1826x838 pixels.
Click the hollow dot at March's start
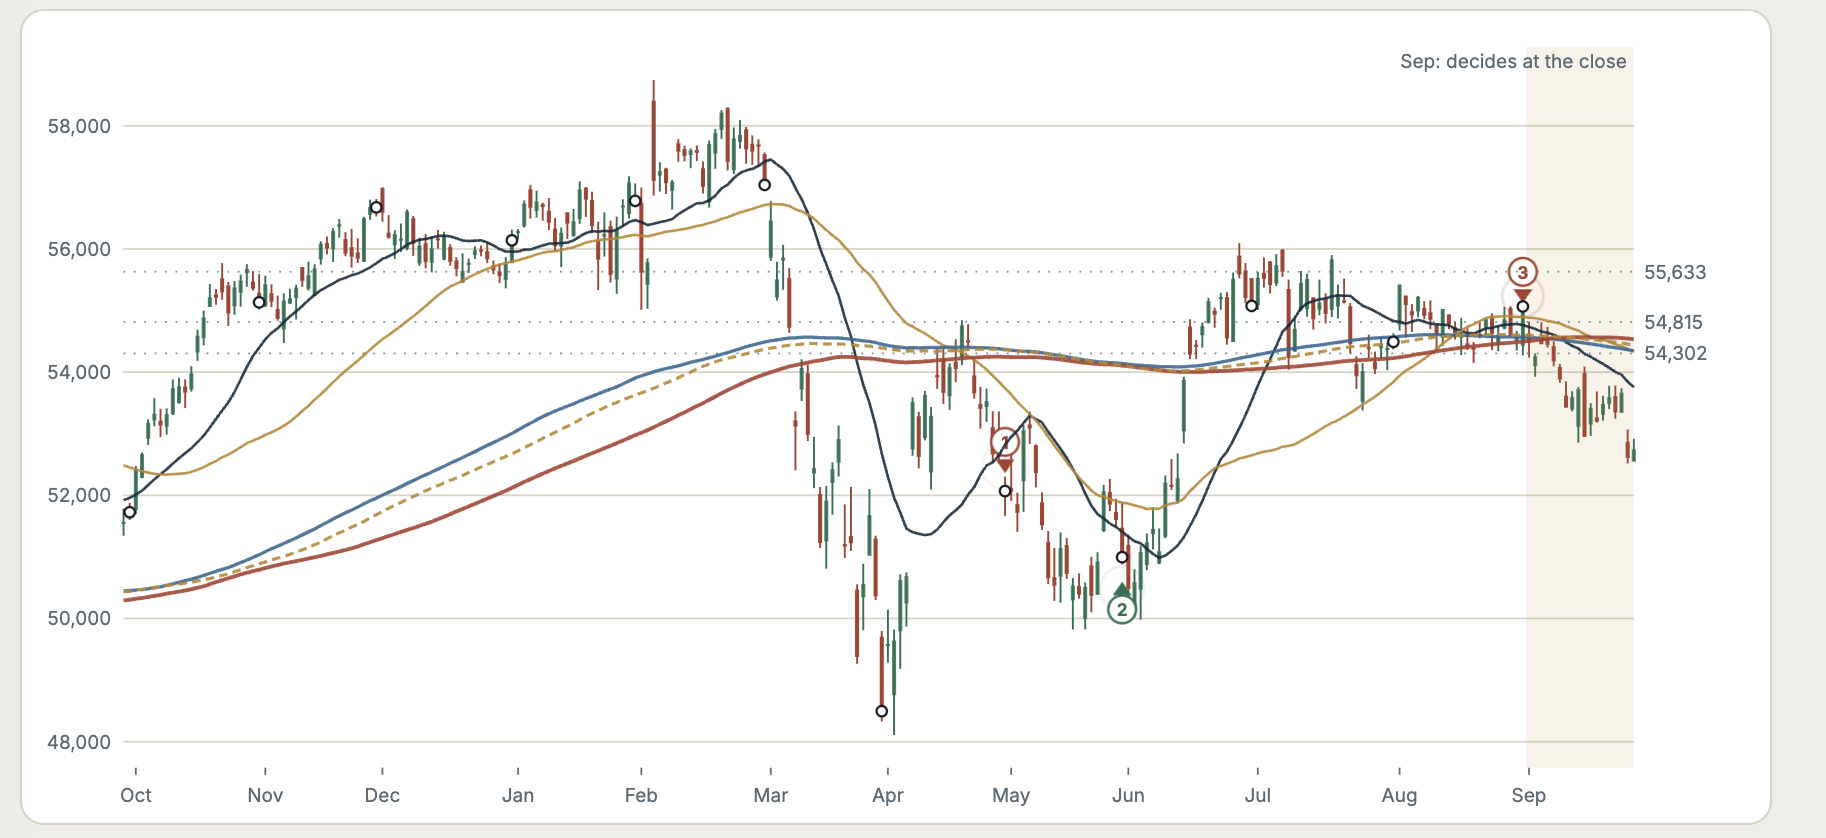pos(765,185)
